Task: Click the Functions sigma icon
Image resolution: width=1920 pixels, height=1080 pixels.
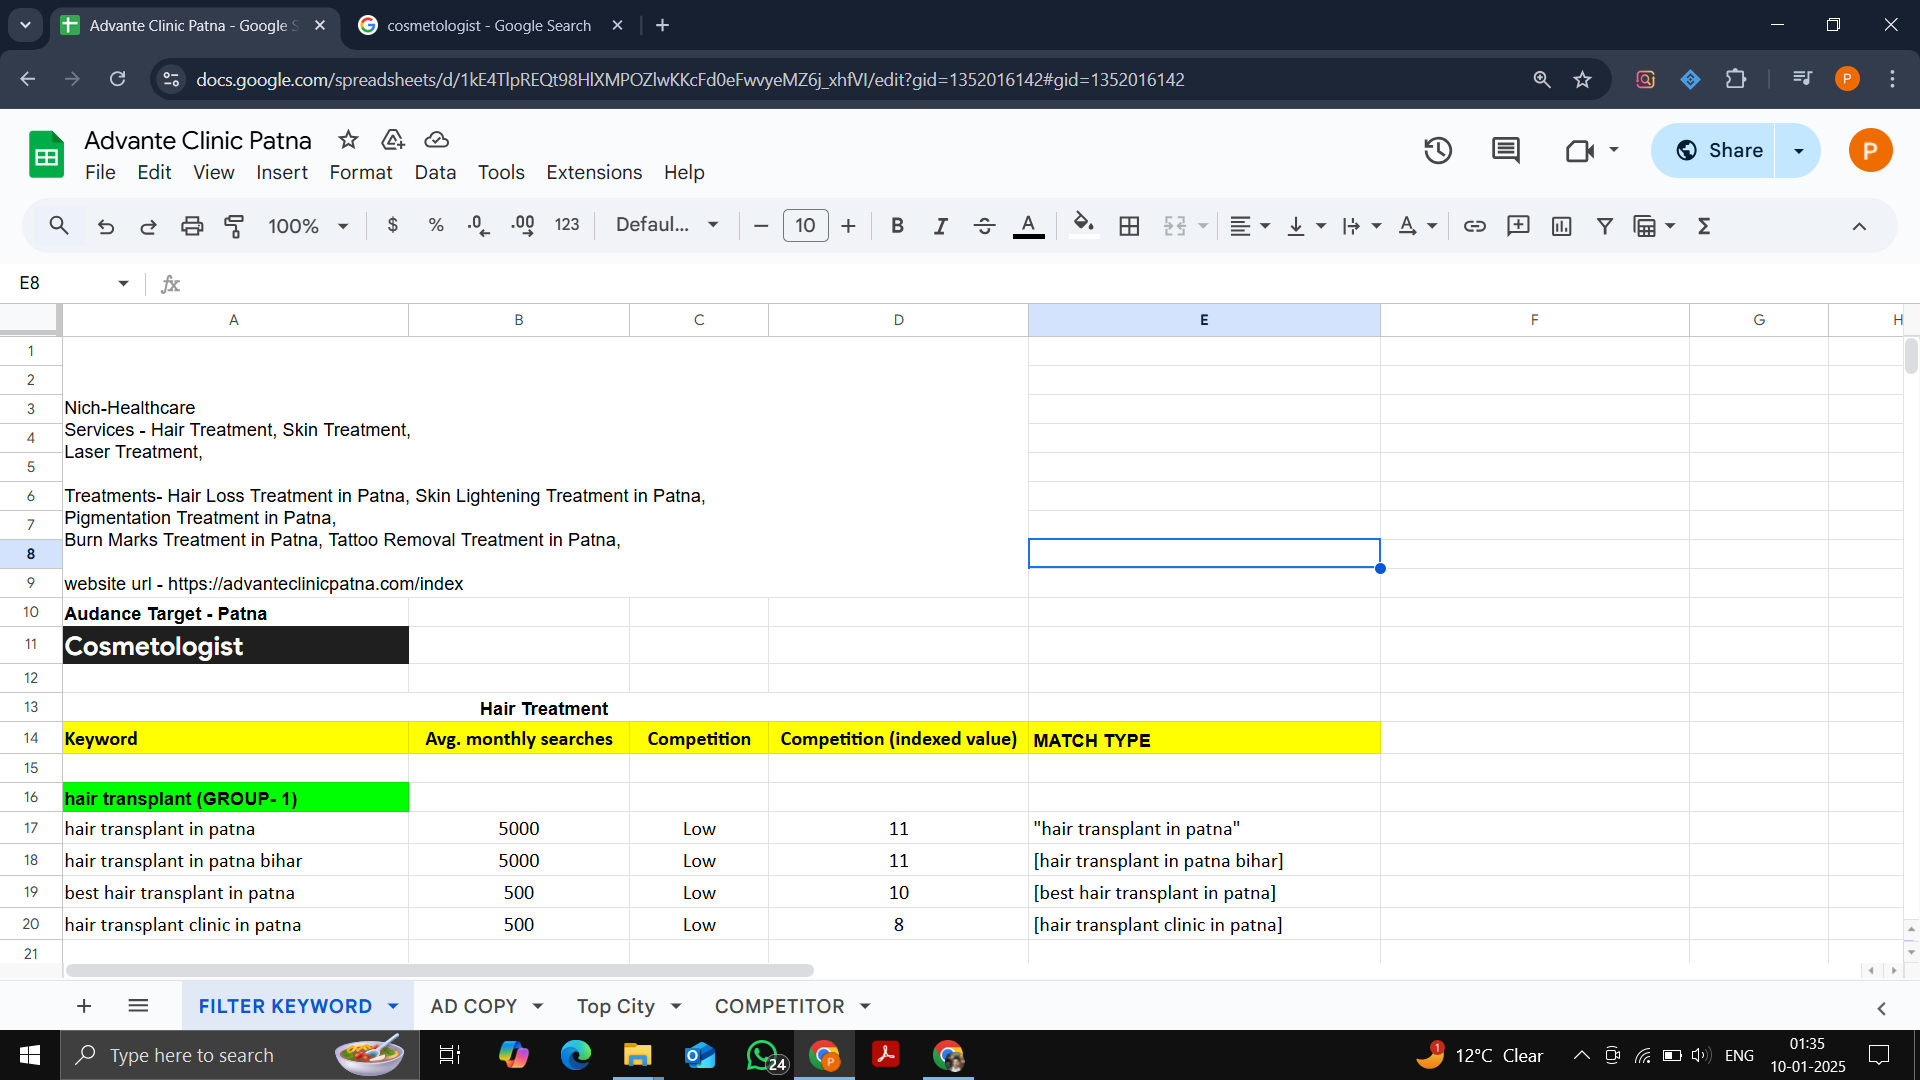Action: pyautogui.click(x=1704, y=226)
